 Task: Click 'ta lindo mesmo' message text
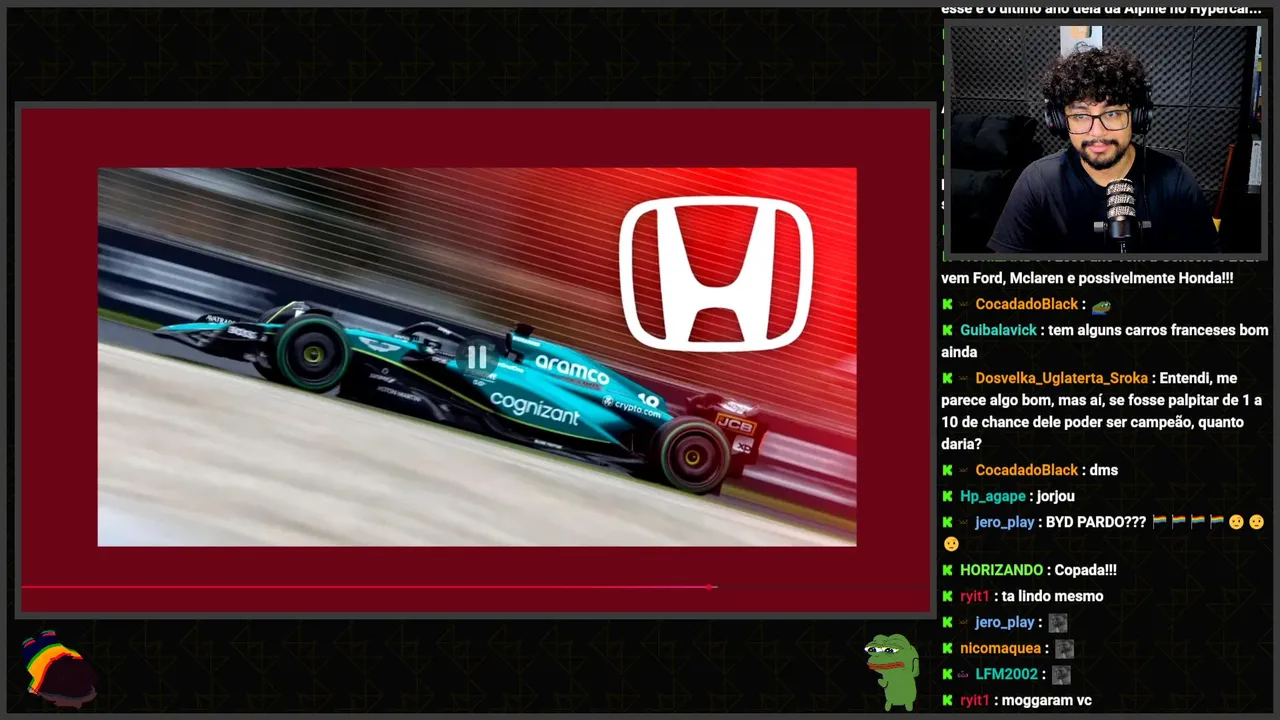click(1051, 596)
